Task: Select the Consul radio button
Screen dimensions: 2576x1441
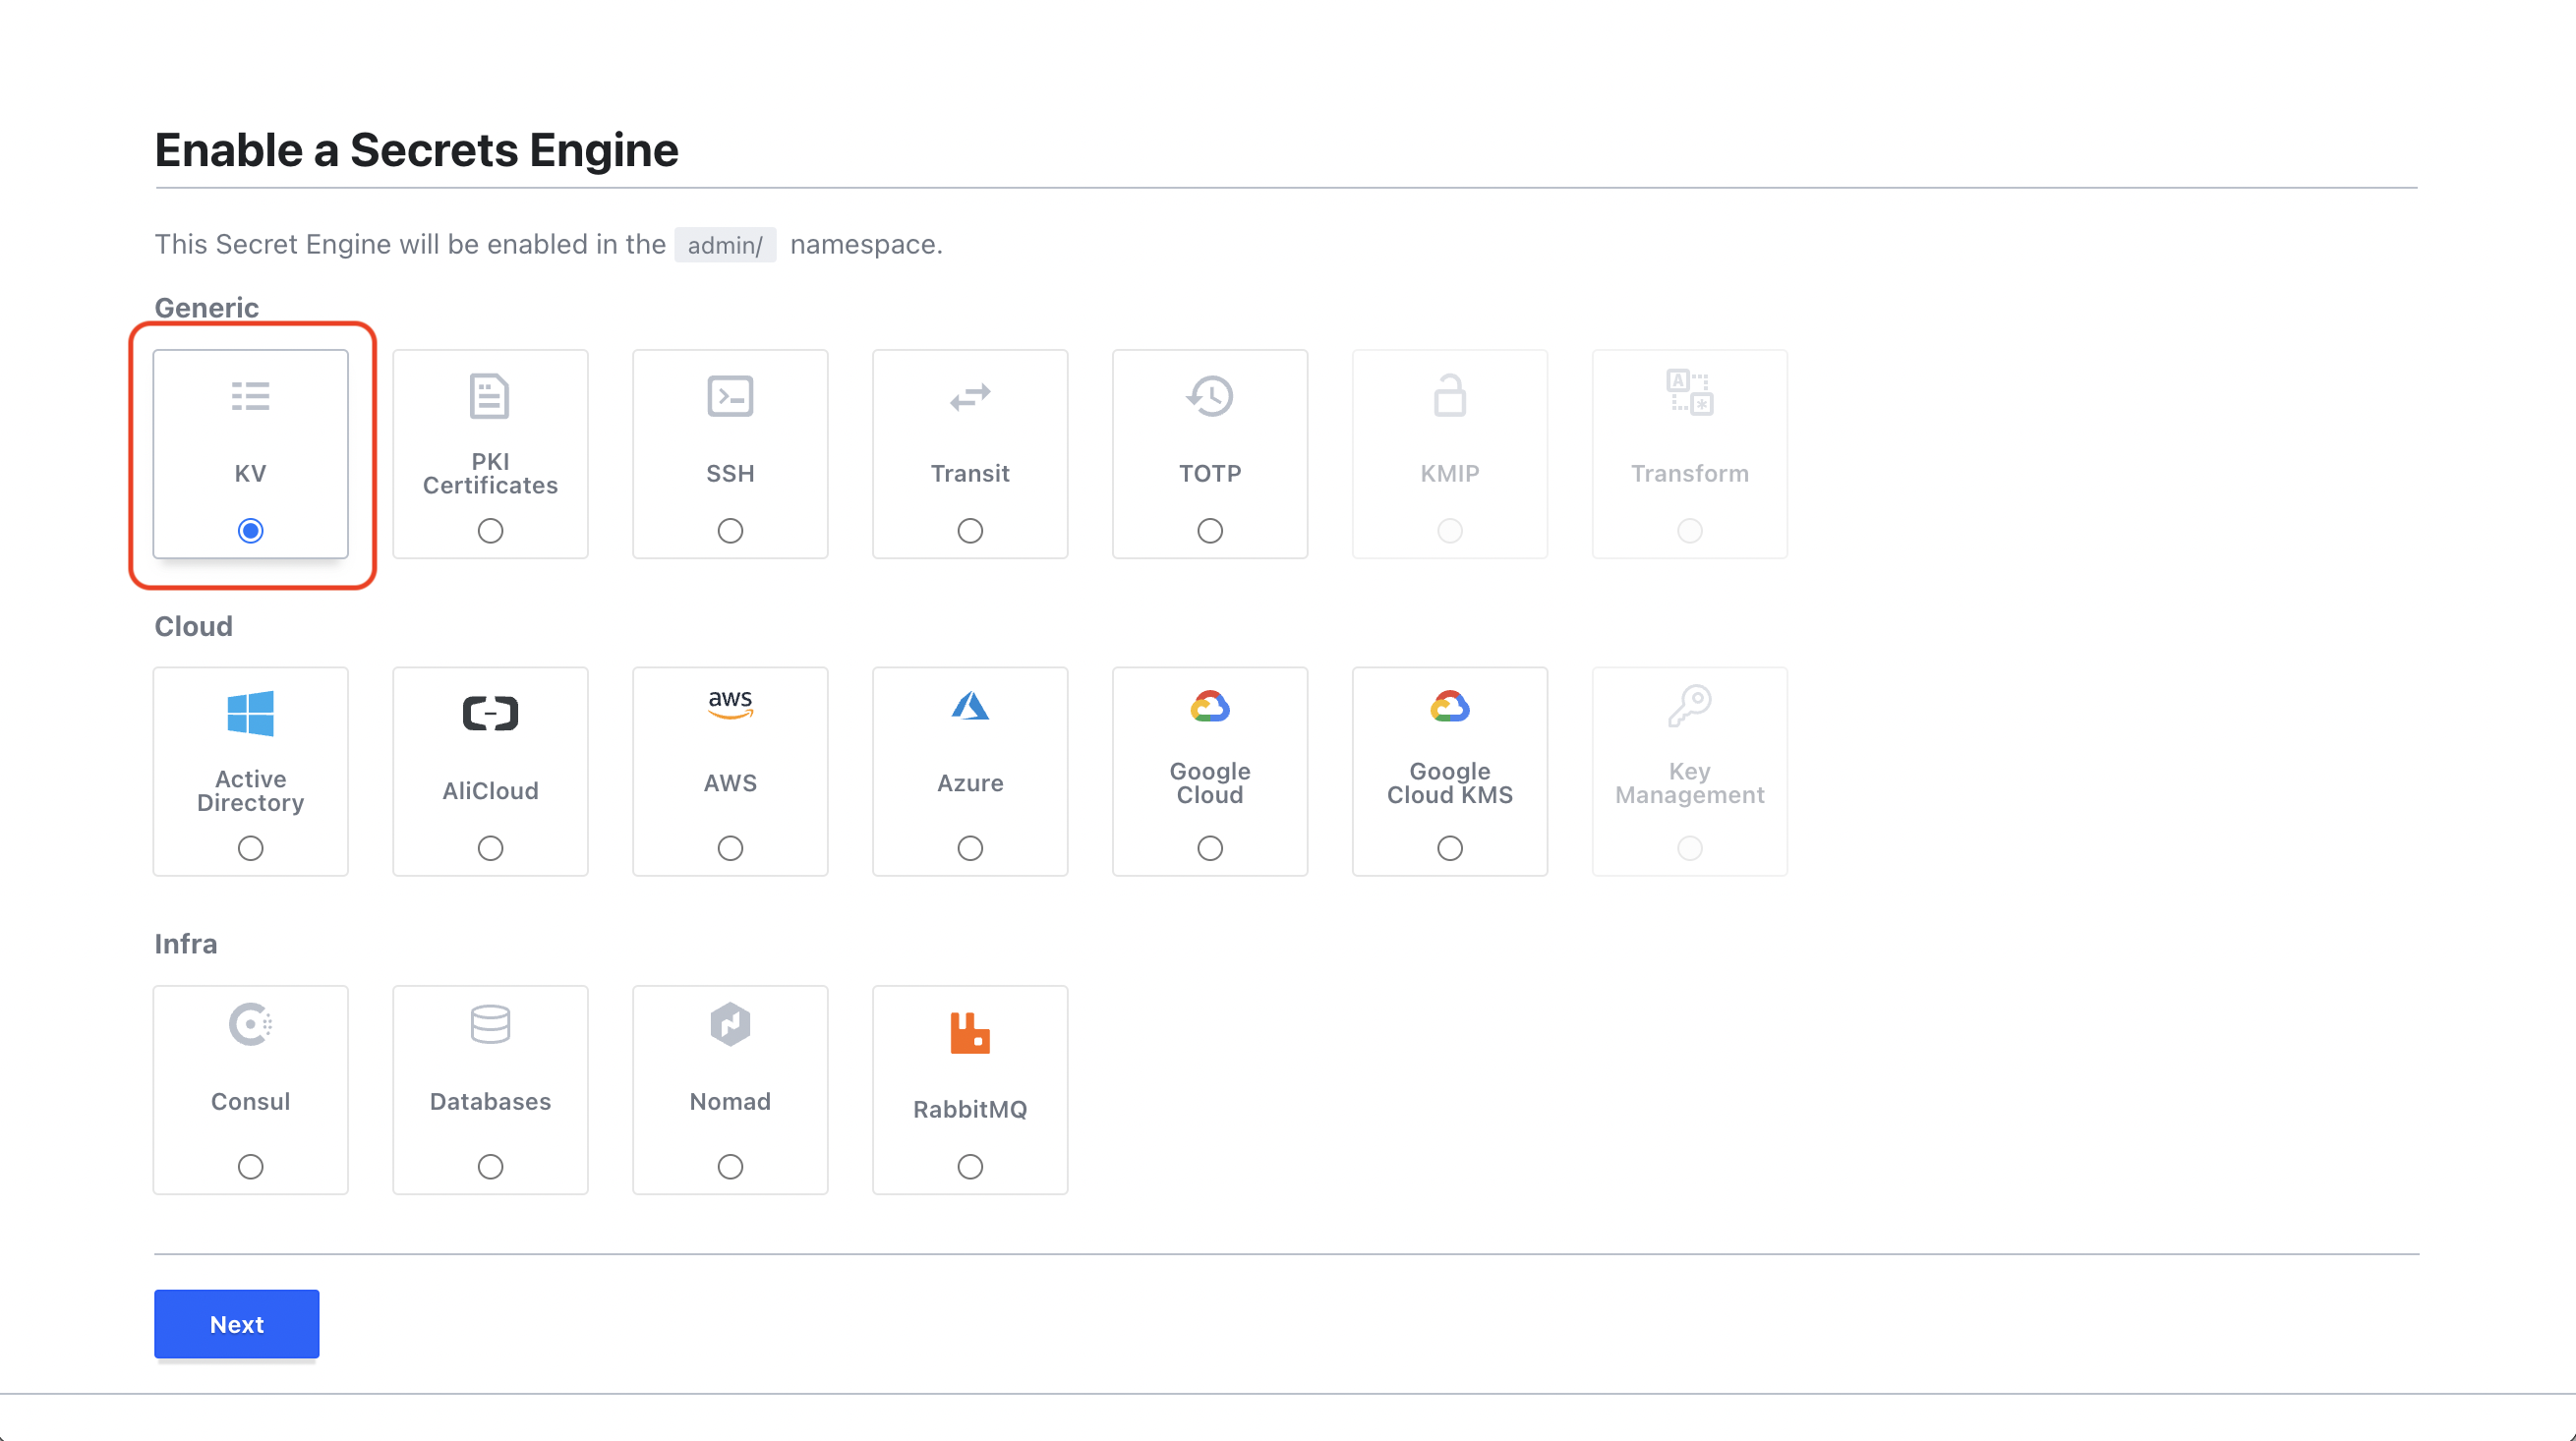Action: click(250, 1167)
